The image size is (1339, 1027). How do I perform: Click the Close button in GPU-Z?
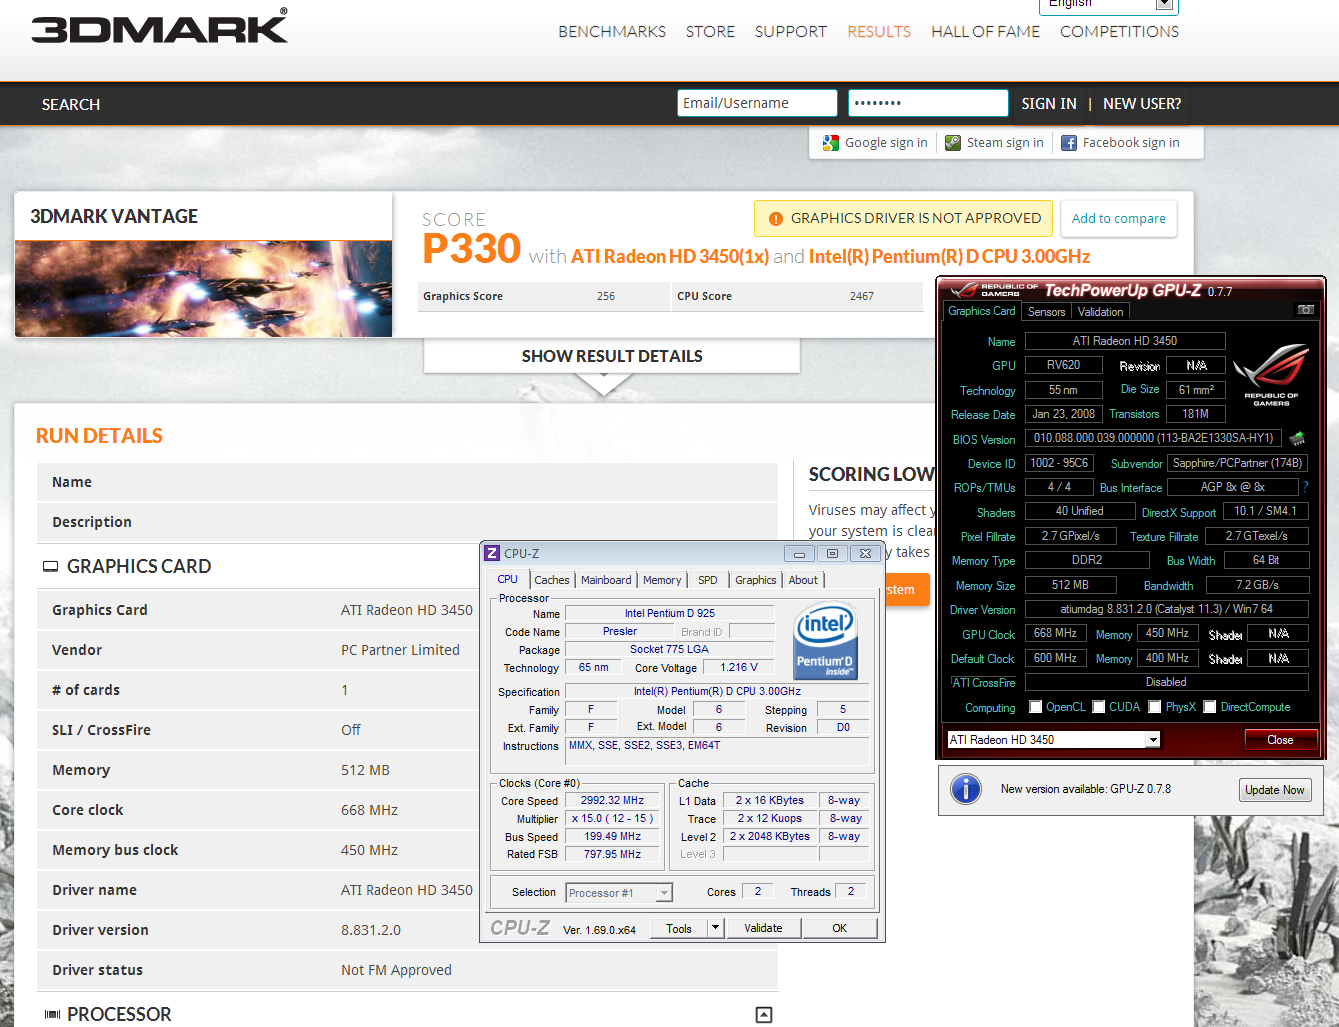click(x=1280, y=740)
